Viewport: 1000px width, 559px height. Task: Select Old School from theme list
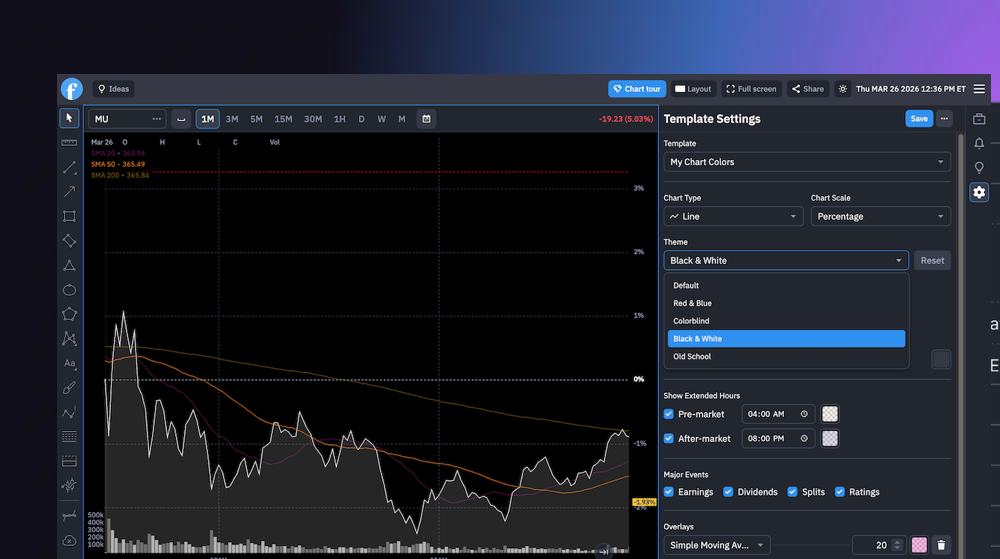[x=692, y=357]
